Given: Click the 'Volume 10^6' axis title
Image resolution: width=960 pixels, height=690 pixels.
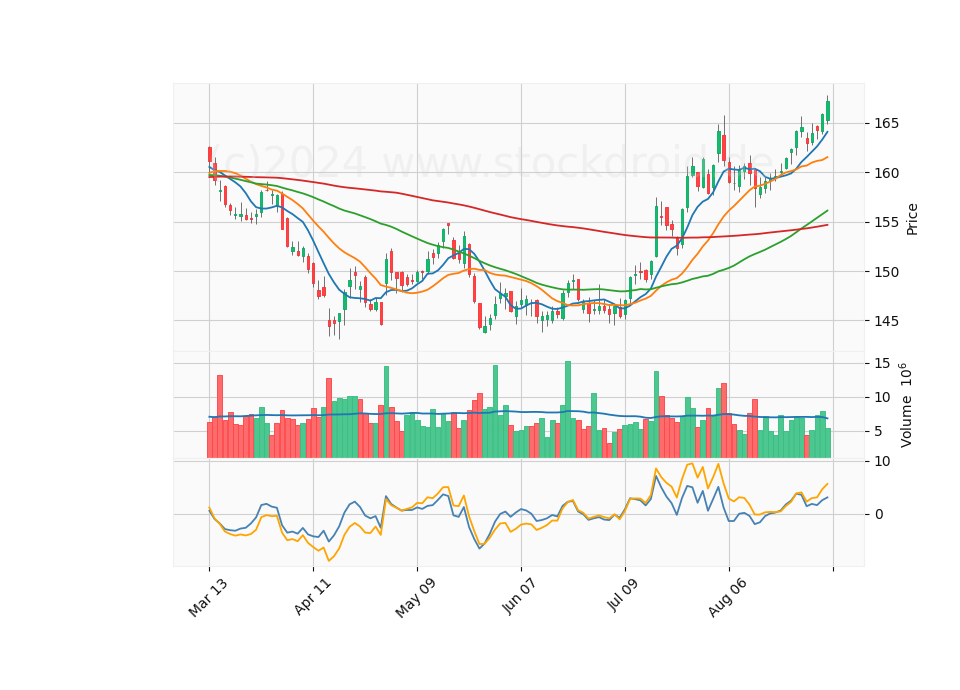Looking at the screenshot, I should (x=906, y=405).
